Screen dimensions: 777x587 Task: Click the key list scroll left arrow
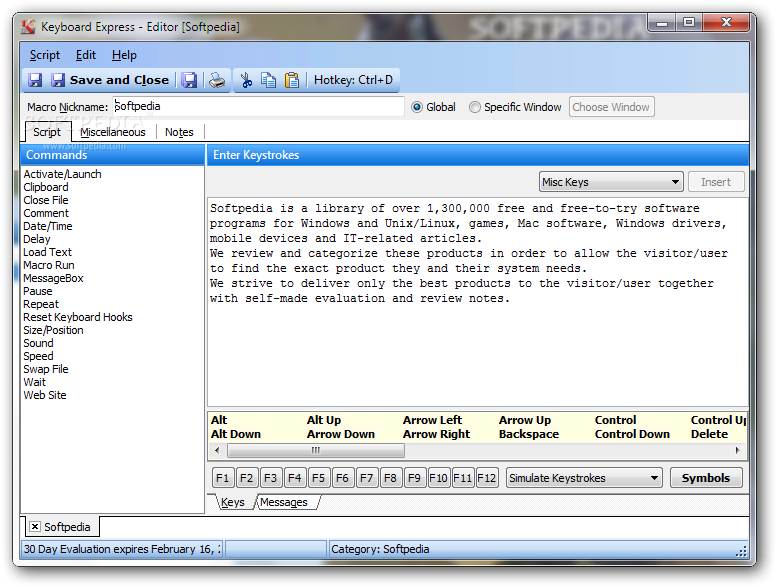point(217,450)
